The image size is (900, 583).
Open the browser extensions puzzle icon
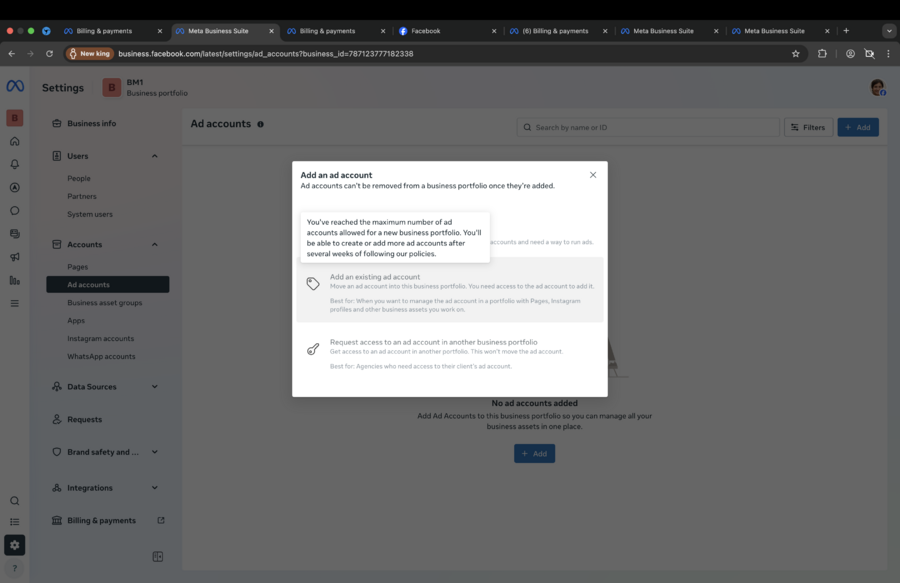[x=823, y=54]
